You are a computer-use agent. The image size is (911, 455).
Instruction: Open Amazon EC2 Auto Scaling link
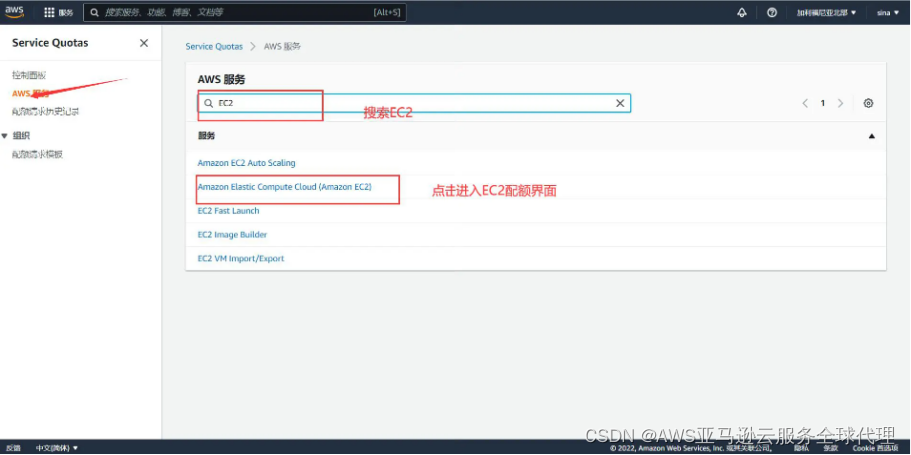[x=246, y=163]
